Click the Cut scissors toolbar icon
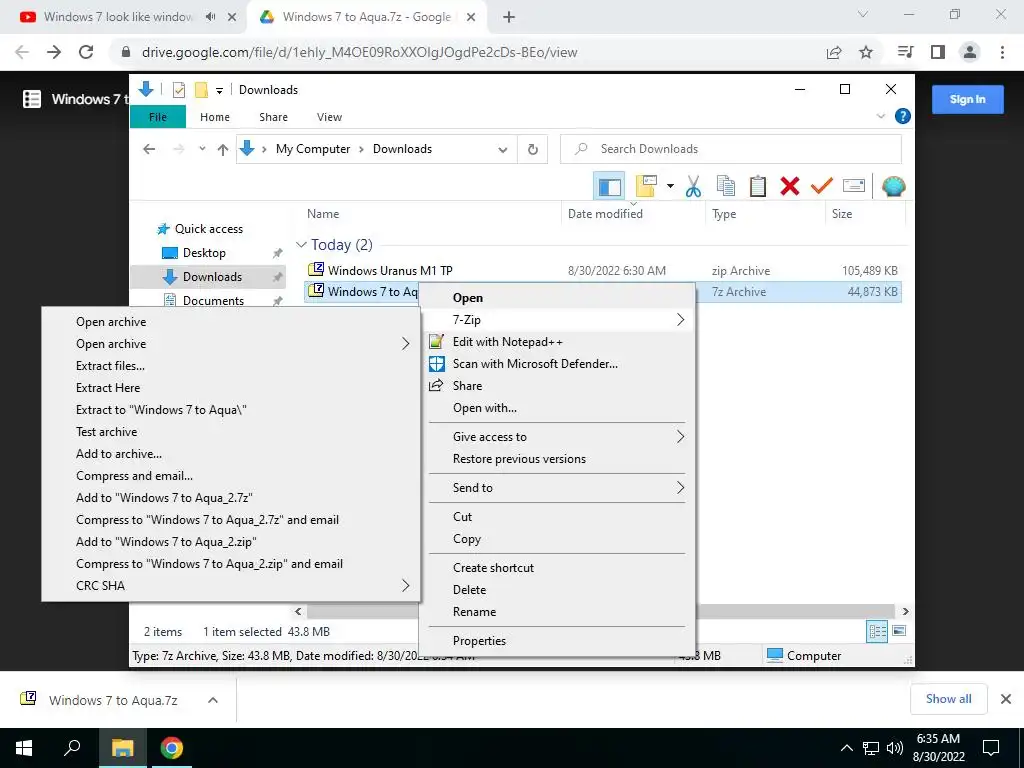 (693, 186)
